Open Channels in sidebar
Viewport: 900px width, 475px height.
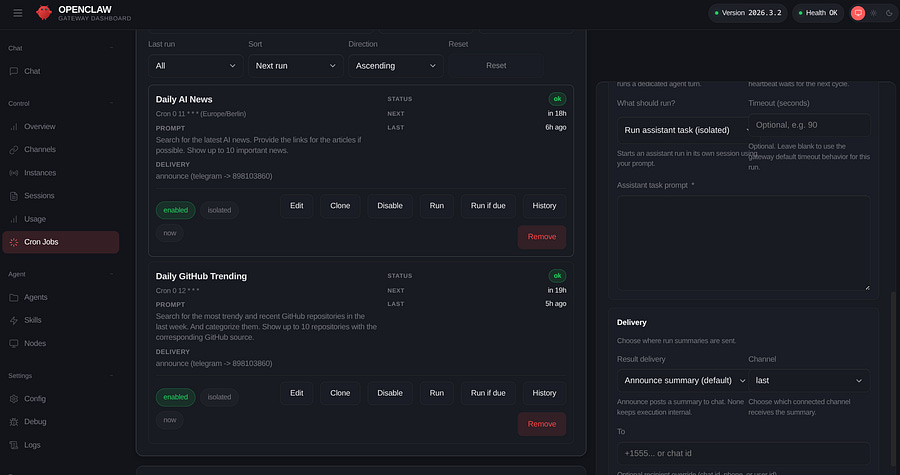(60, 149)
